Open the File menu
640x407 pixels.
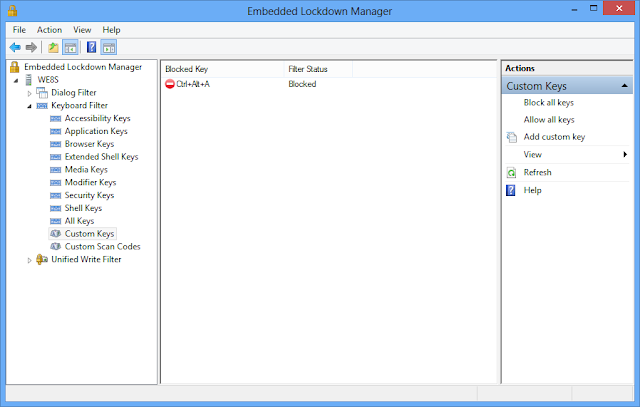point(19,30)
